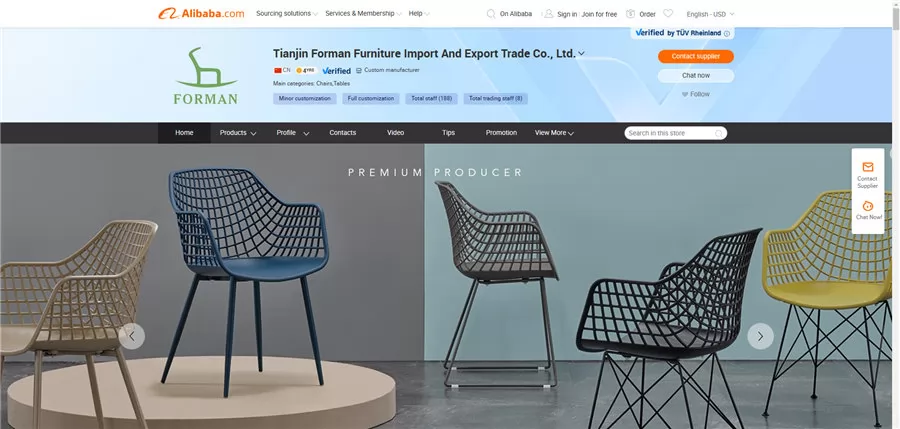Show next banner slide with right arrow
Image resolution: width=900 pixels, height=429 pixels.
point(760,337)
